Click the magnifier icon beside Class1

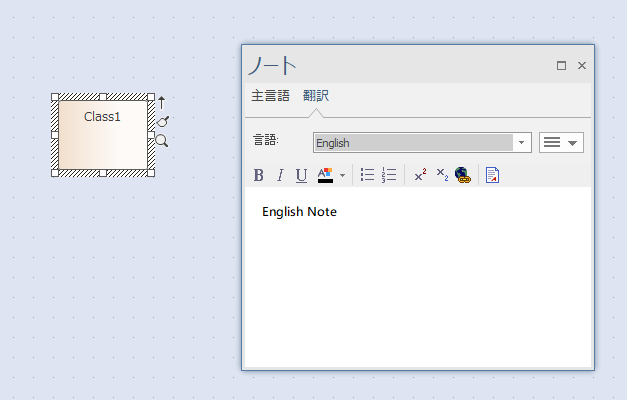click(x=162, y=140)
